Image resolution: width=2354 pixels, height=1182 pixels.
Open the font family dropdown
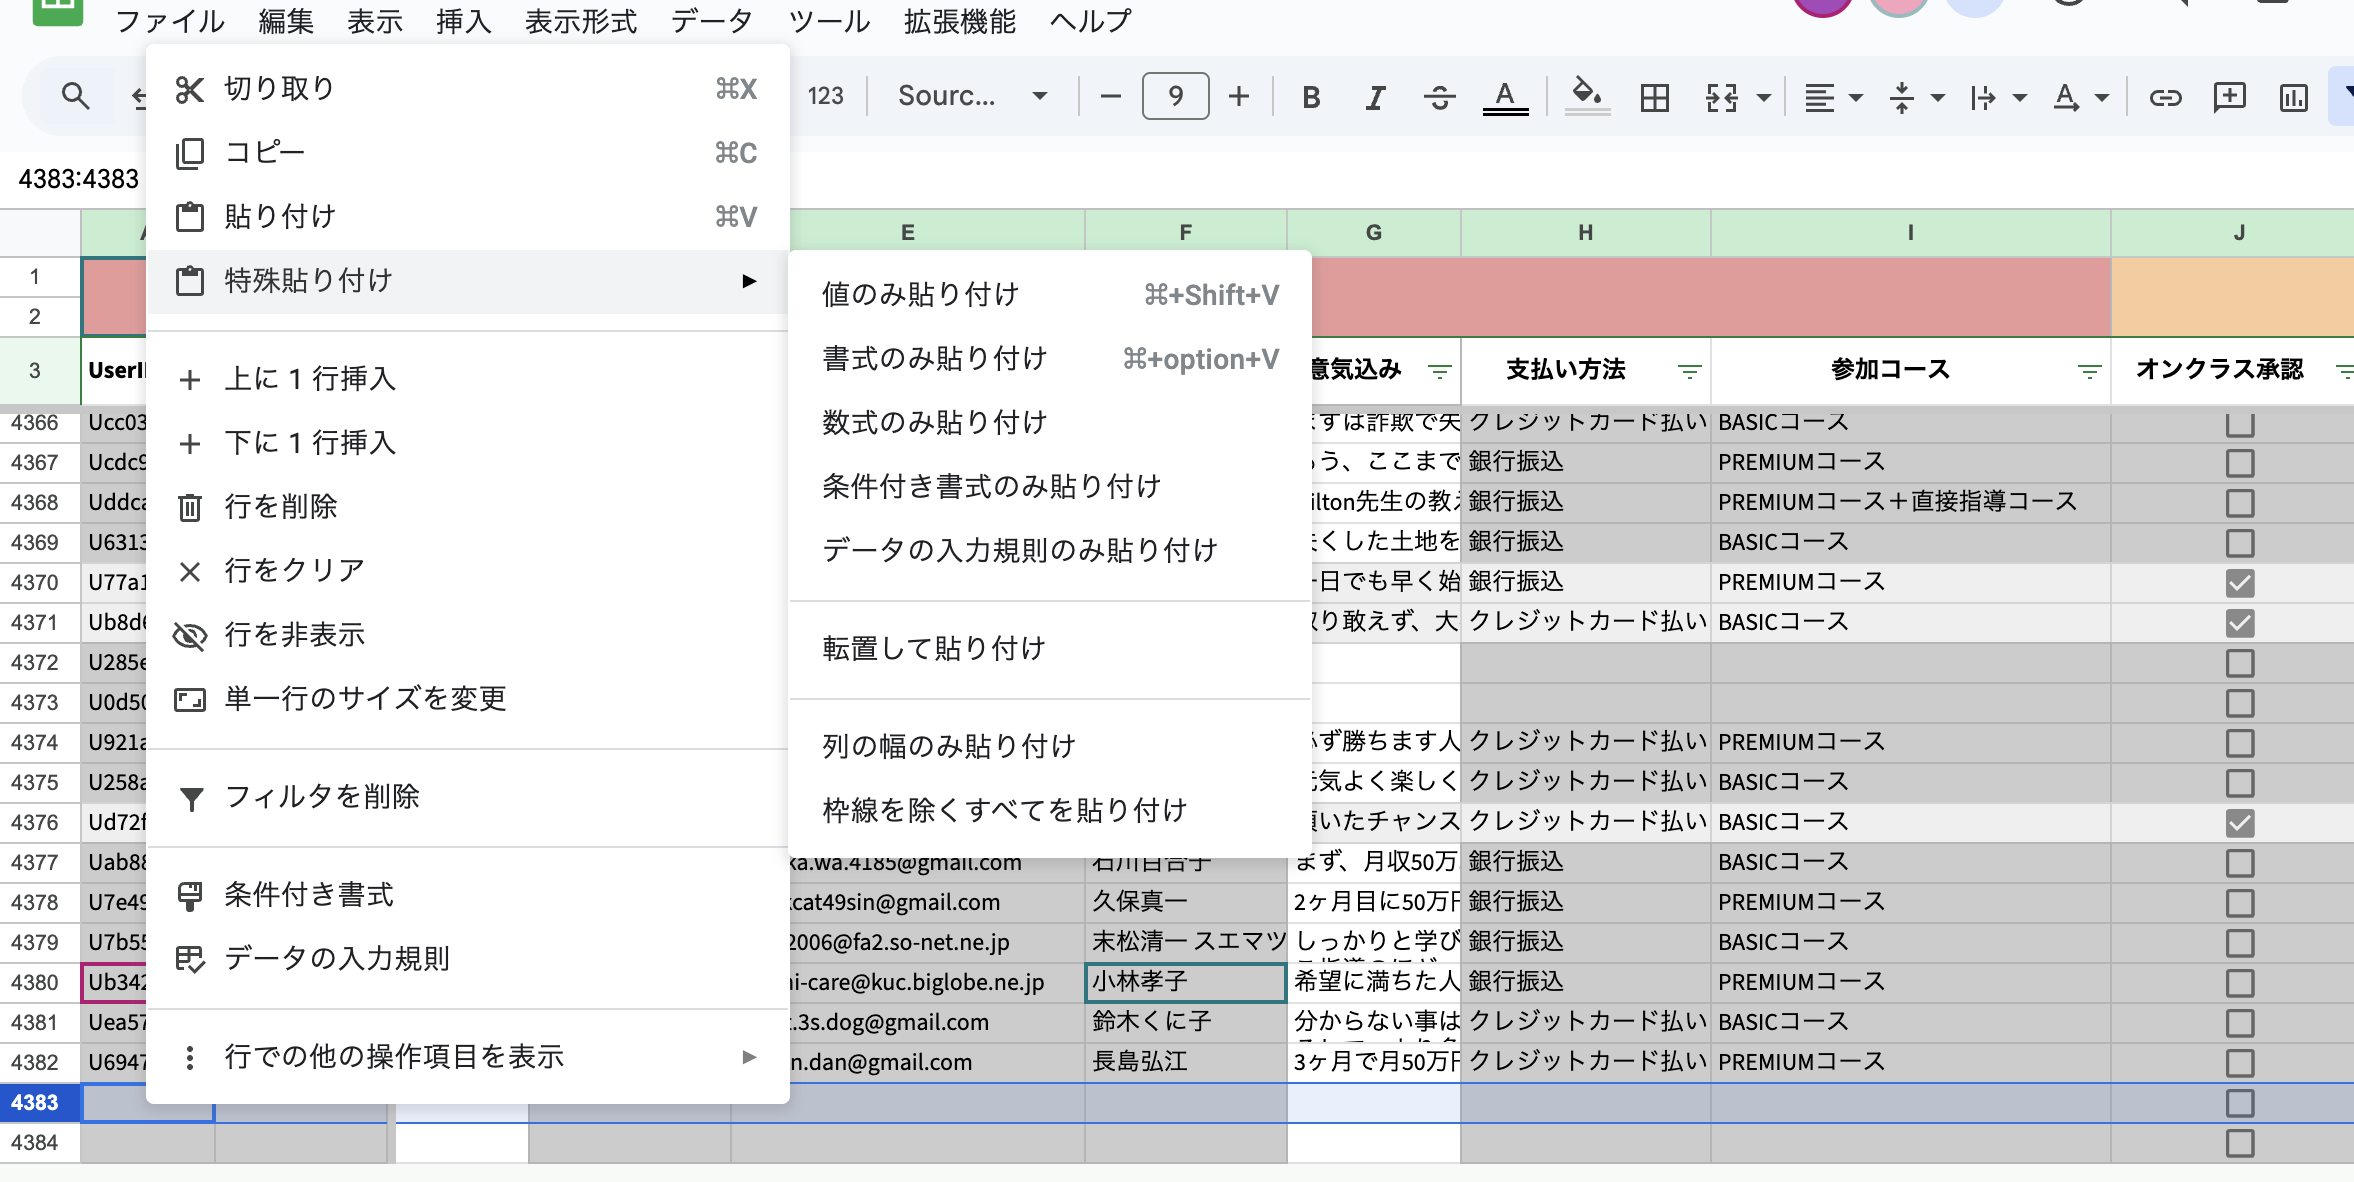coord(1038,96)
